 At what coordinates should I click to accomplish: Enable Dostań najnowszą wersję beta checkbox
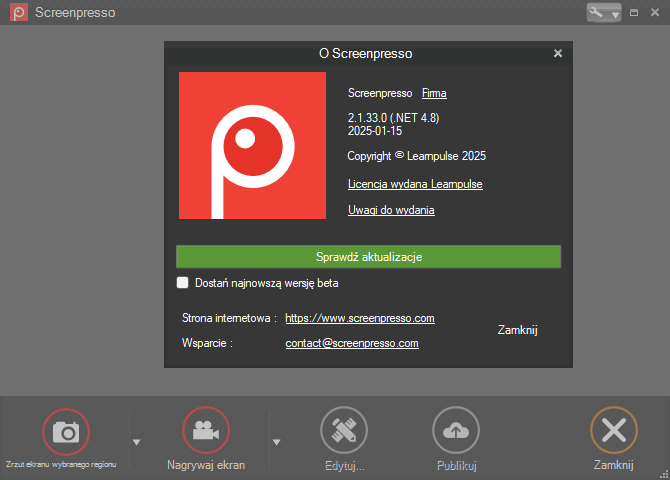(182, 283)
